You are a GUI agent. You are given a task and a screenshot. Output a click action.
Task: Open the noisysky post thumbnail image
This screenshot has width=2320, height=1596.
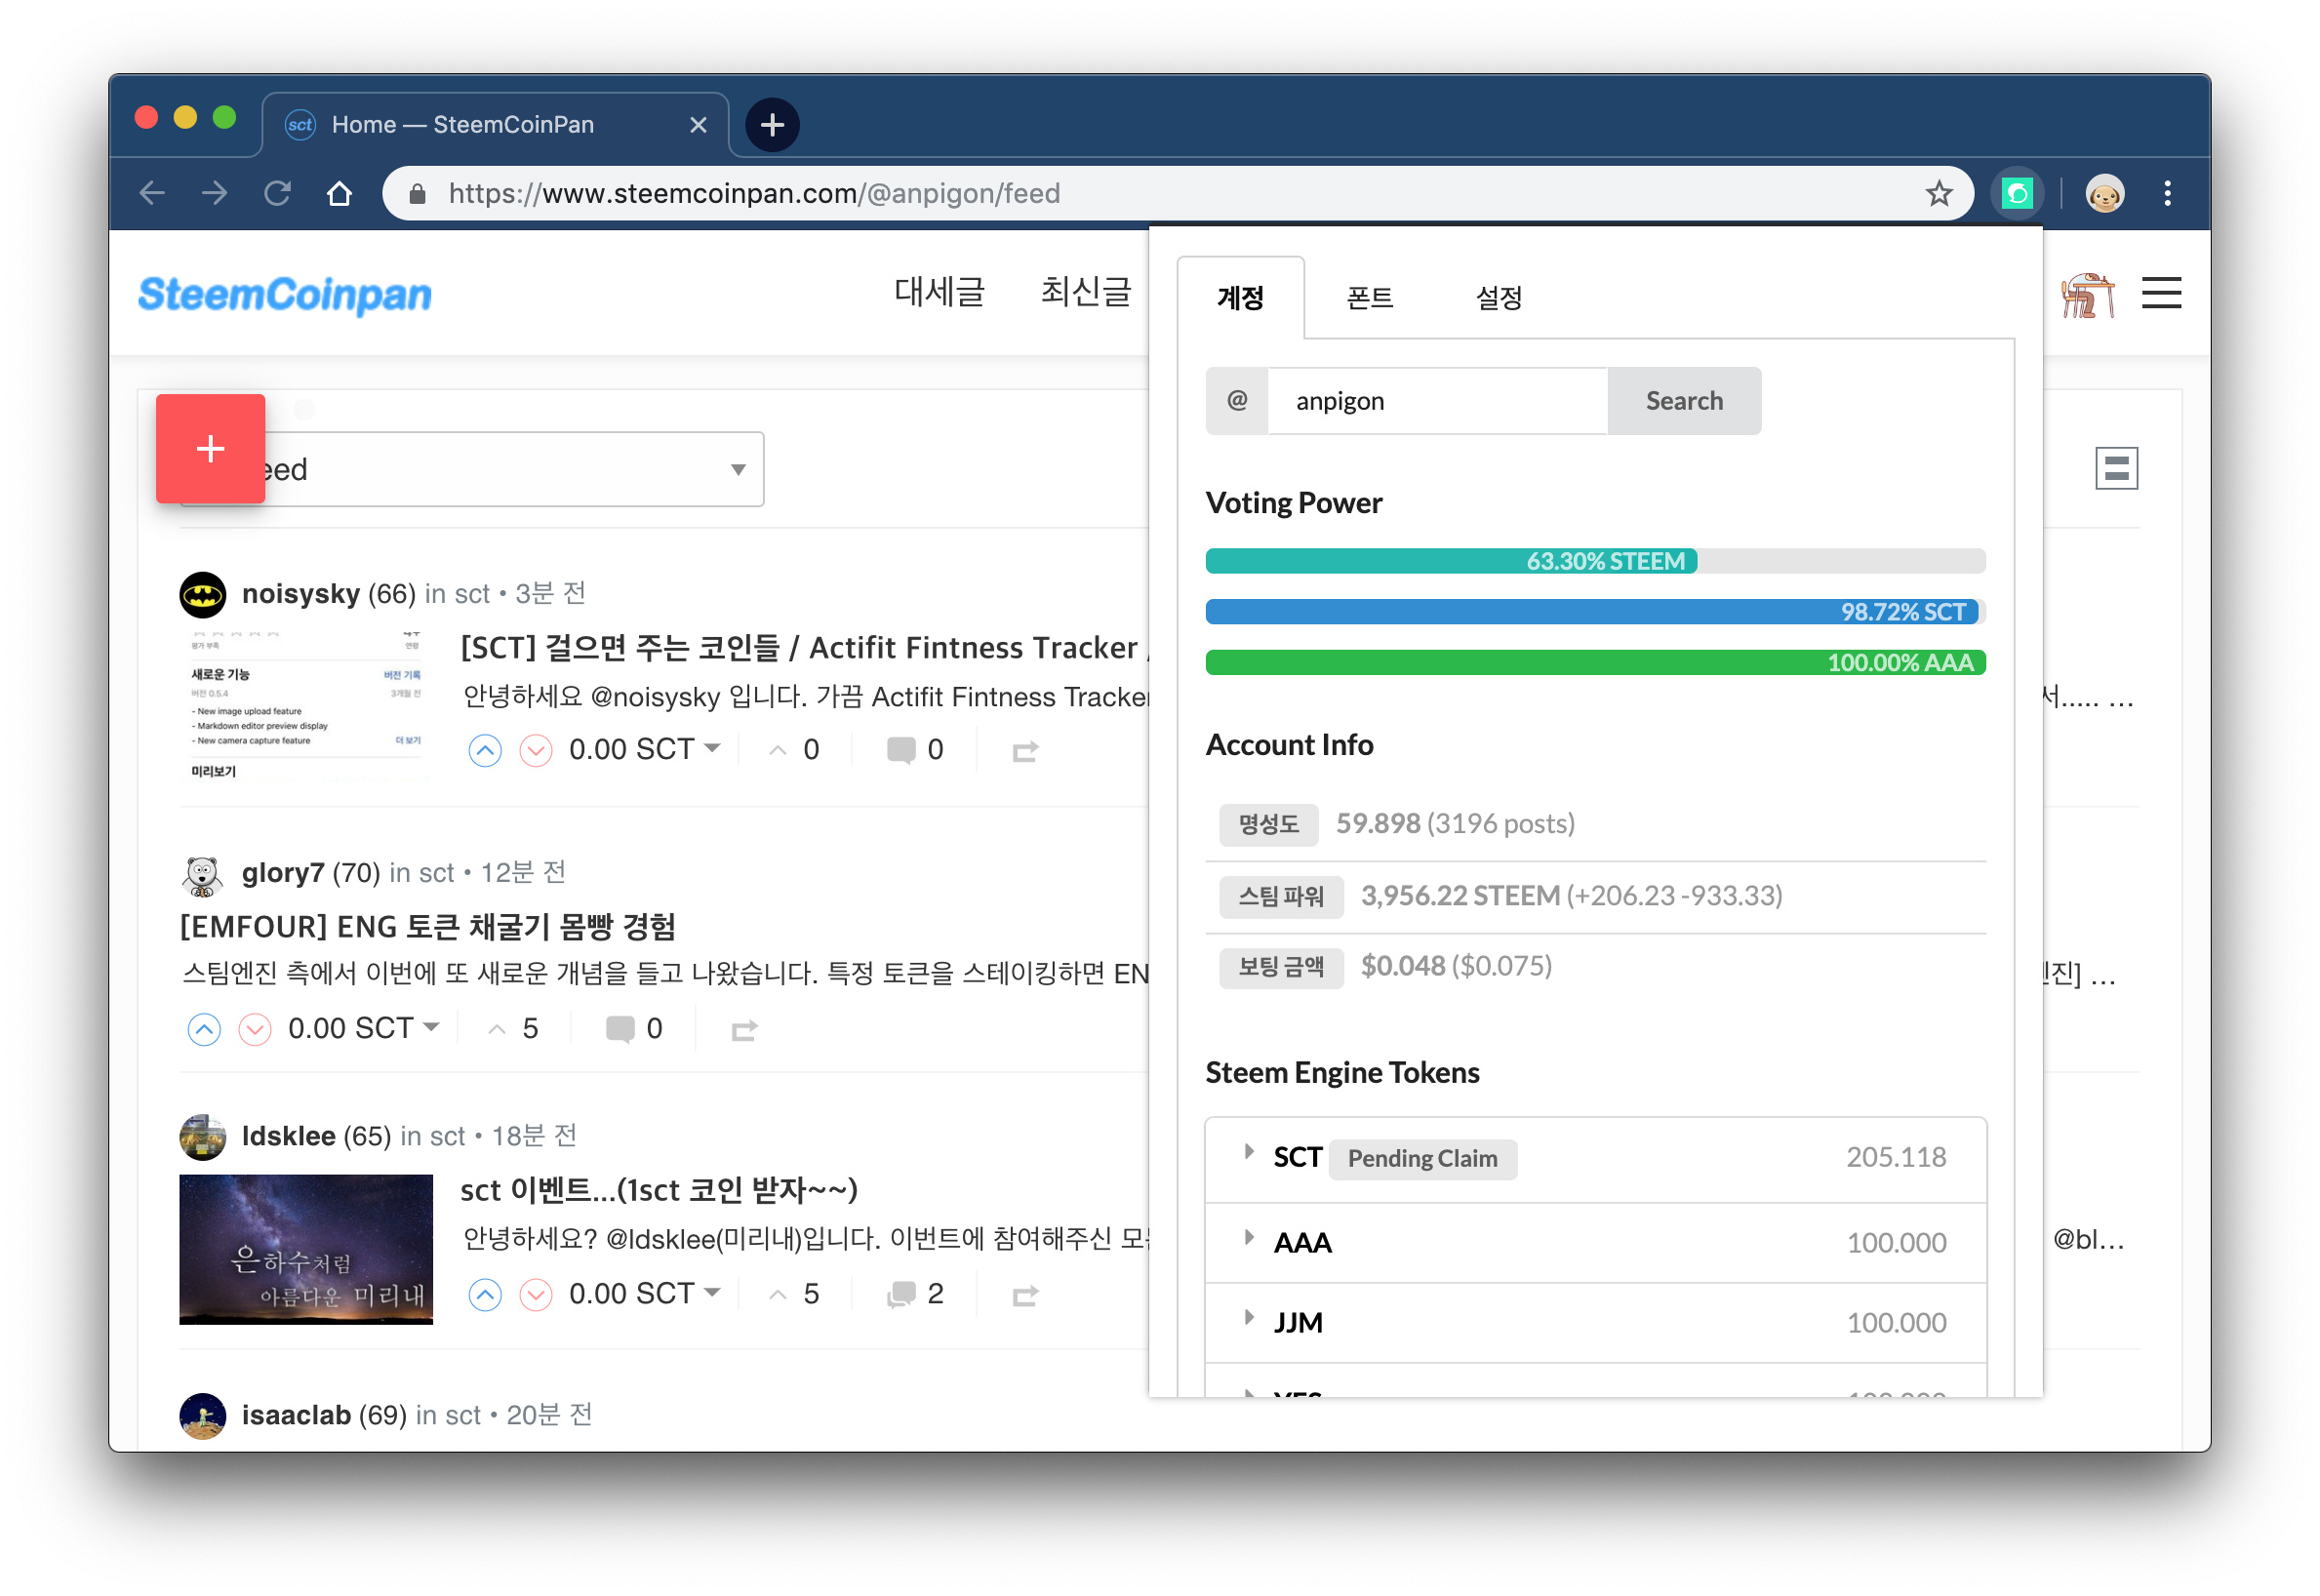click(x=306, y=705)
